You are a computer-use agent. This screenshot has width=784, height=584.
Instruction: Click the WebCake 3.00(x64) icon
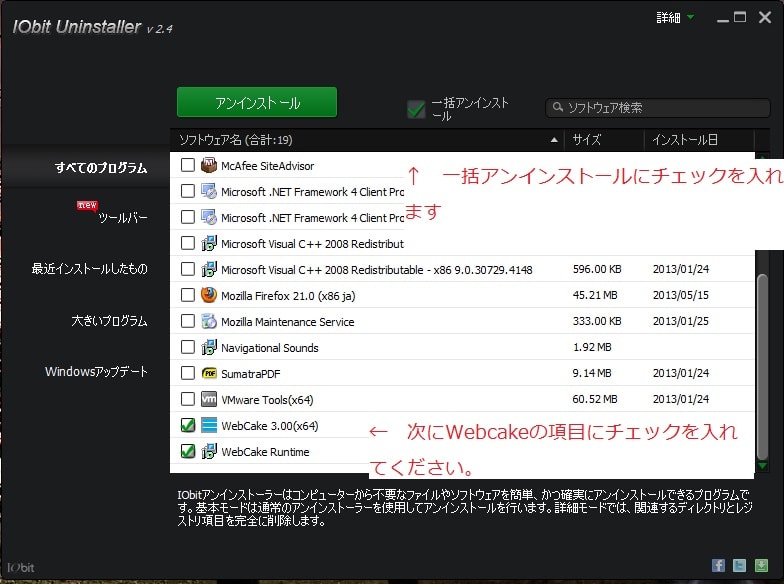209,425
